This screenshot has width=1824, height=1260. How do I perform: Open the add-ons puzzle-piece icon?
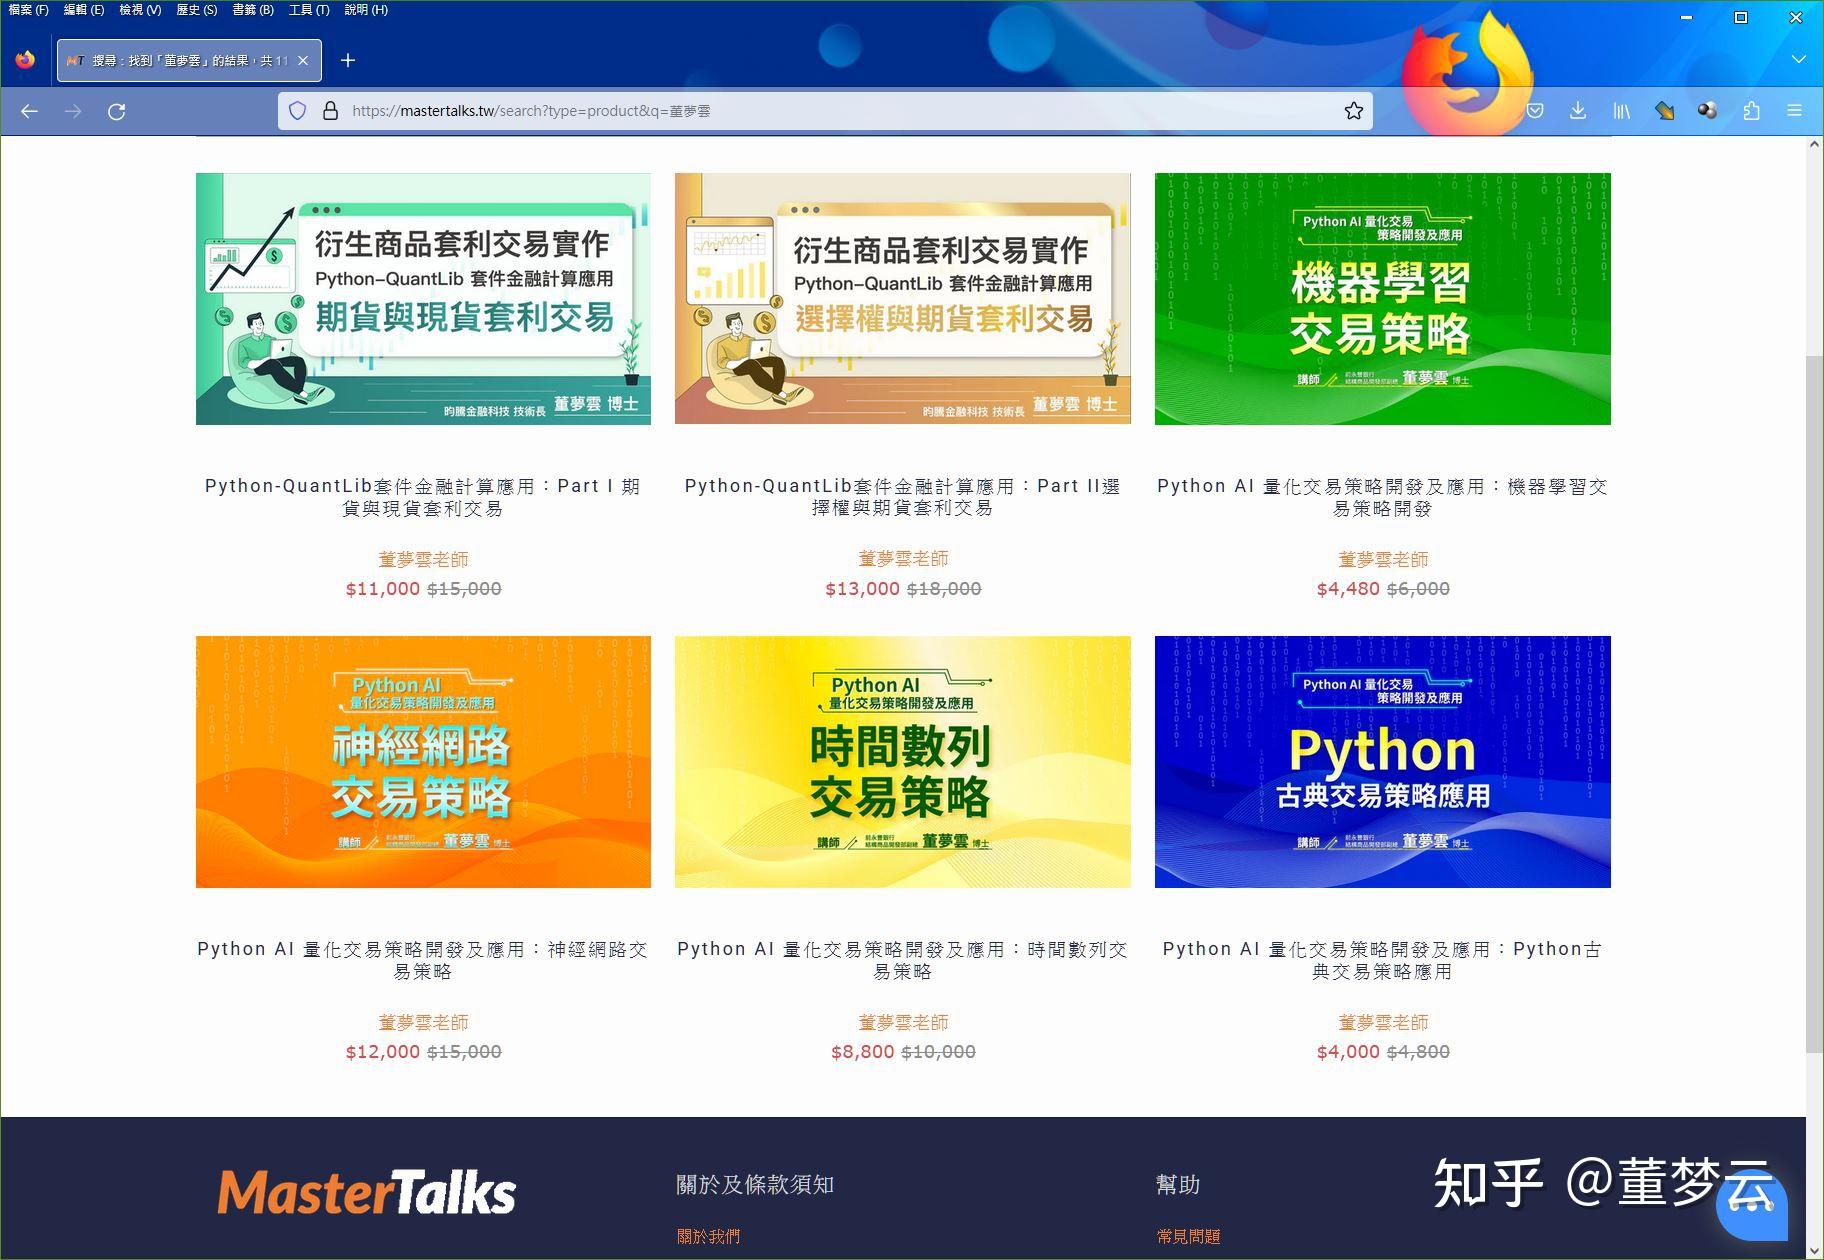click(1751, 111)
